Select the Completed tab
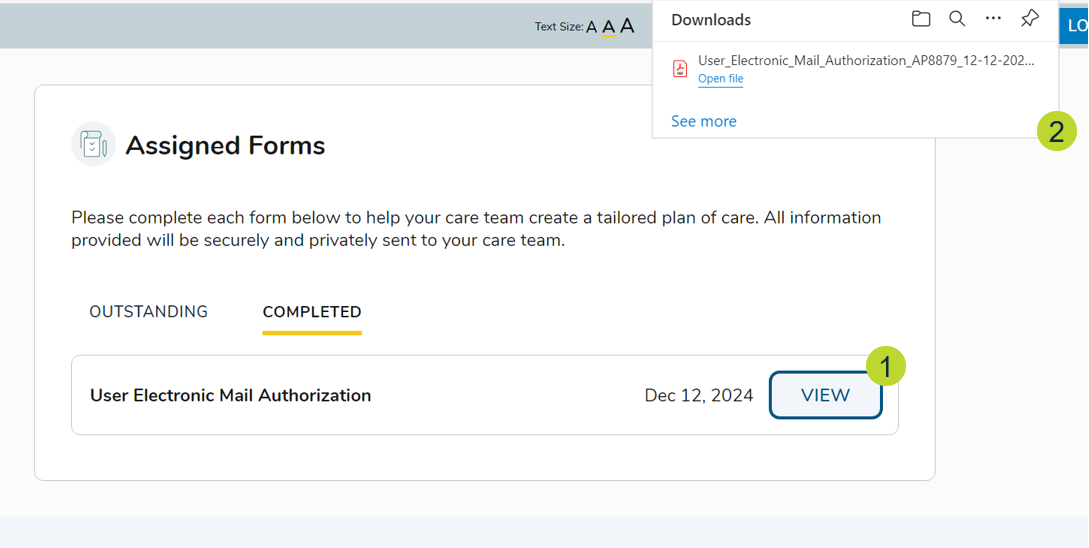Image resolution: width=1089 pixels, height=548 pixels. pos(312,312)
